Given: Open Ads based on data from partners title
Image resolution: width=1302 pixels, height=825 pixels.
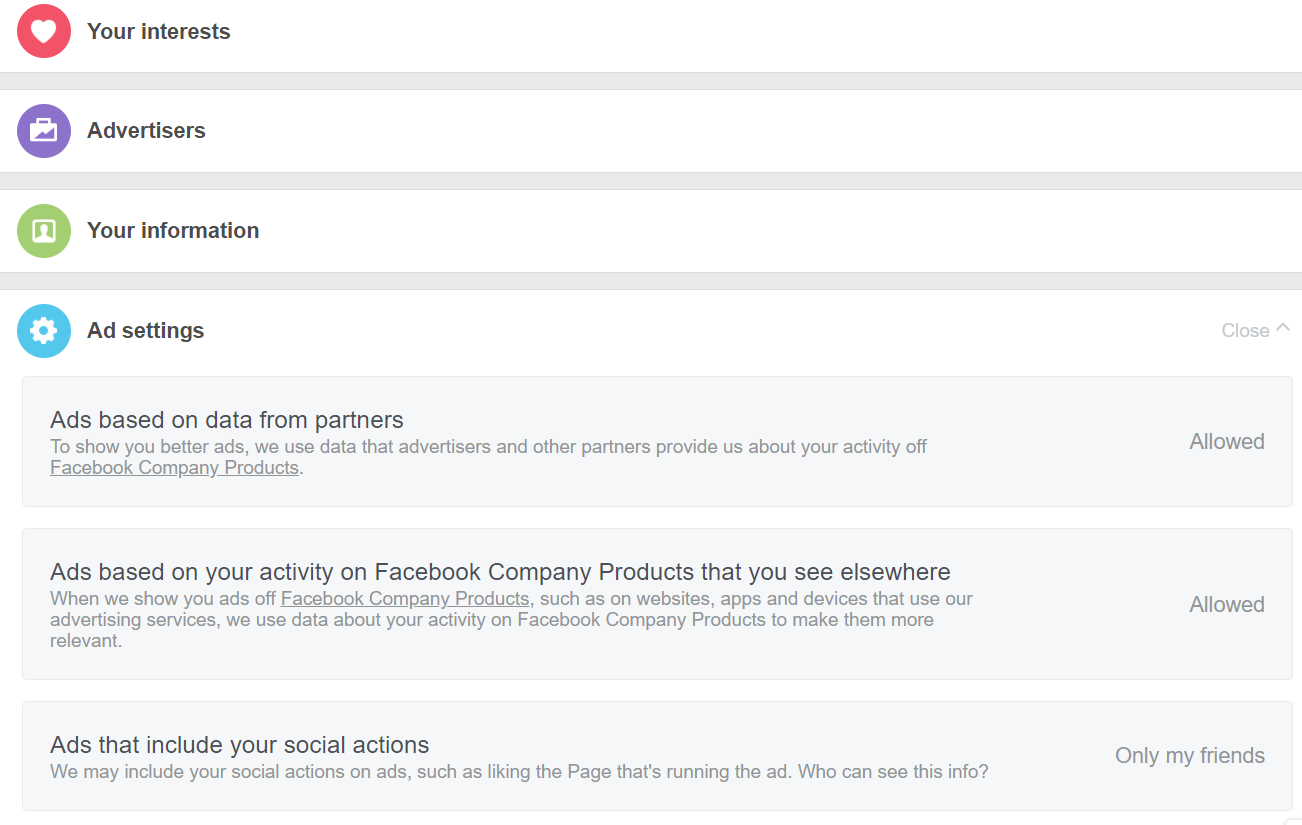Looking at the screenshot, I should click(227, 420).
